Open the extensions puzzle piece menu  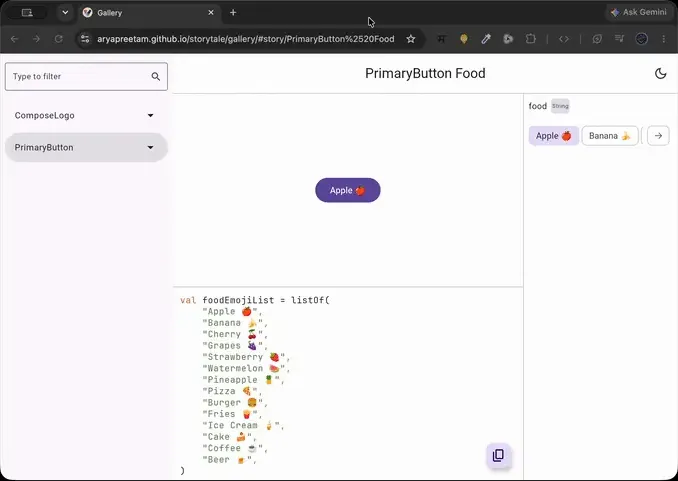pyautogui.click(x=530, y=39)
